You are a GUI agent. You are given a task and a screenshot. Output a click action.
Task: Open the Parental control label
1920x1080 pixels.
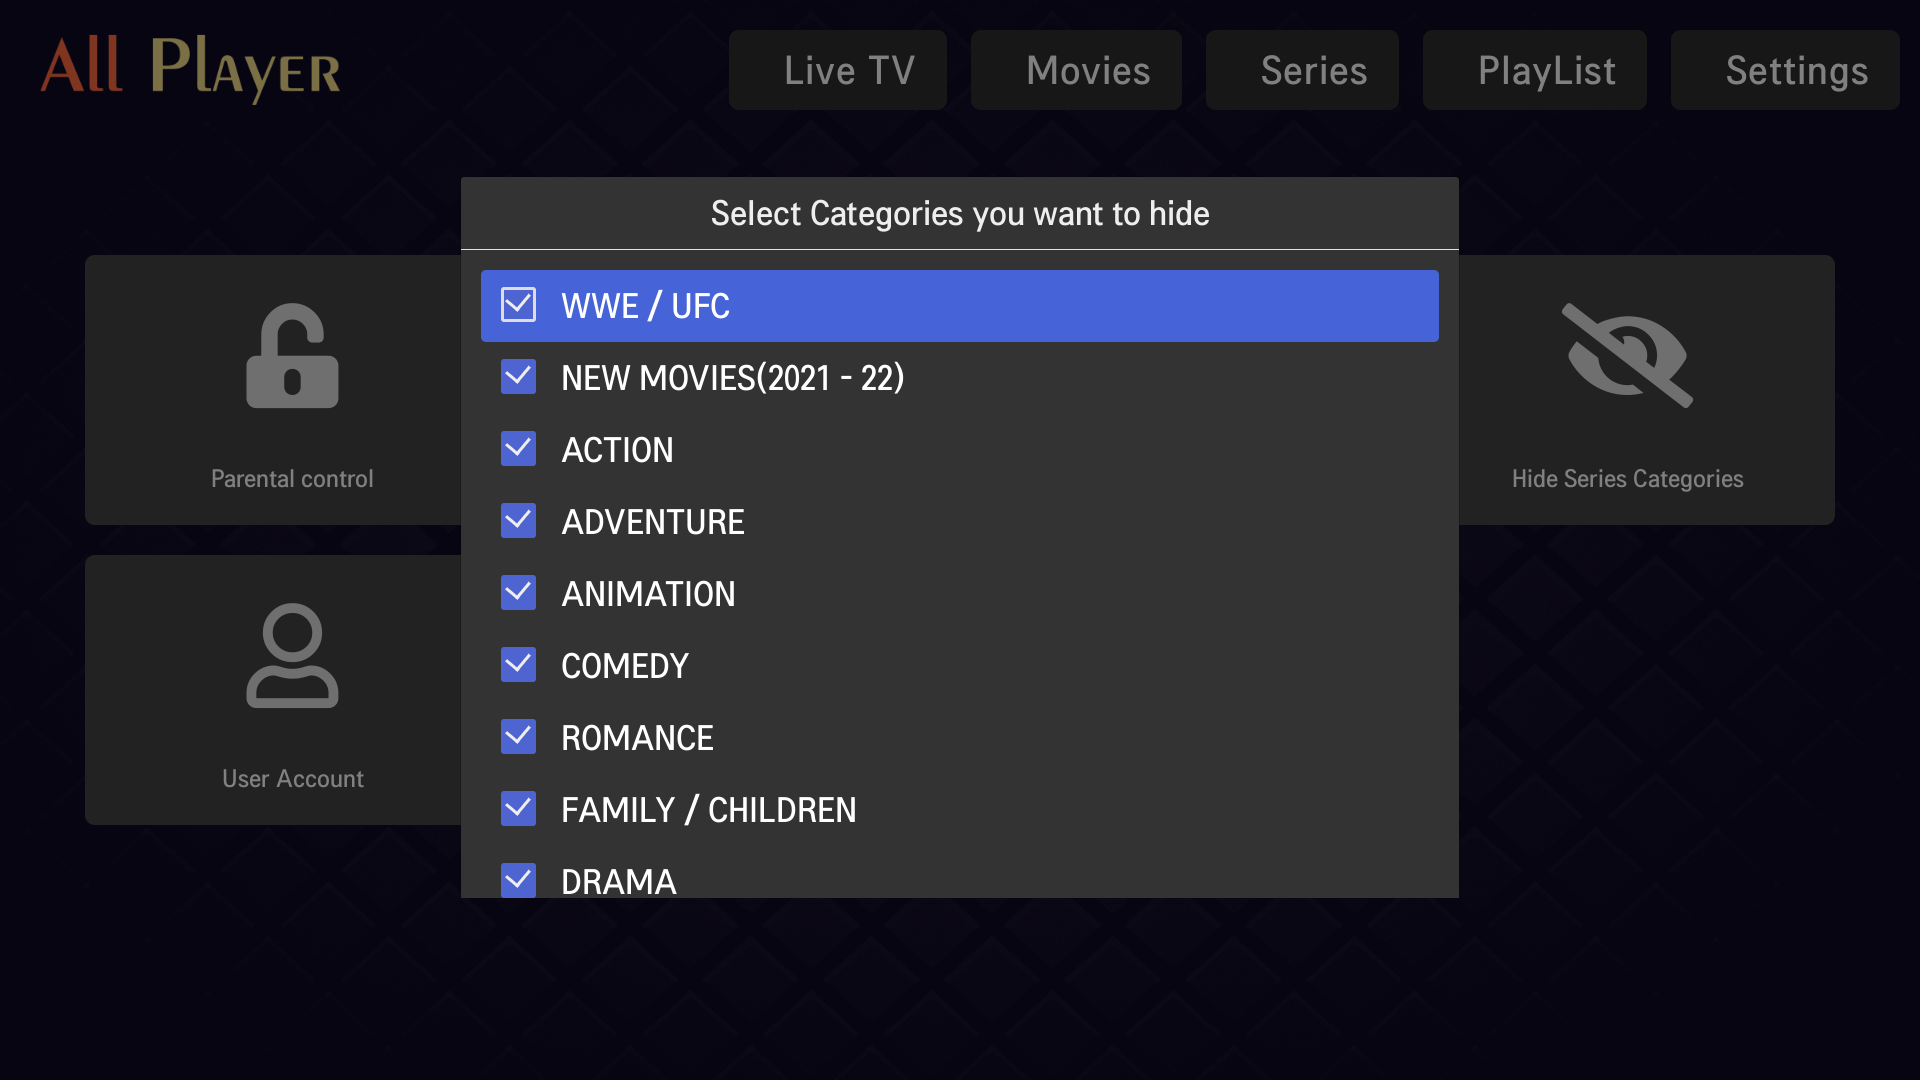pyautogui.click(x=292, y=479)
